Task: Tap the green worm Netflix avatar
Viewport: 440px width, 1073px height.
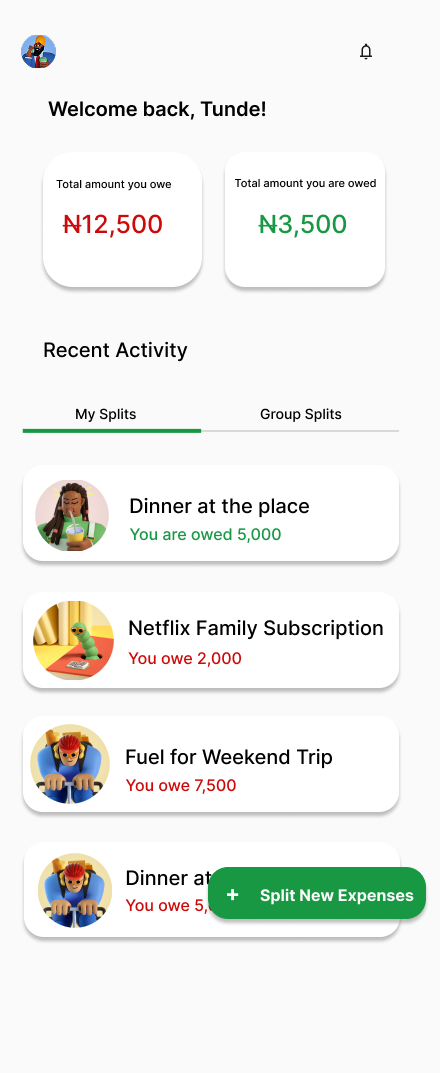Action: [x=73, y=641]
